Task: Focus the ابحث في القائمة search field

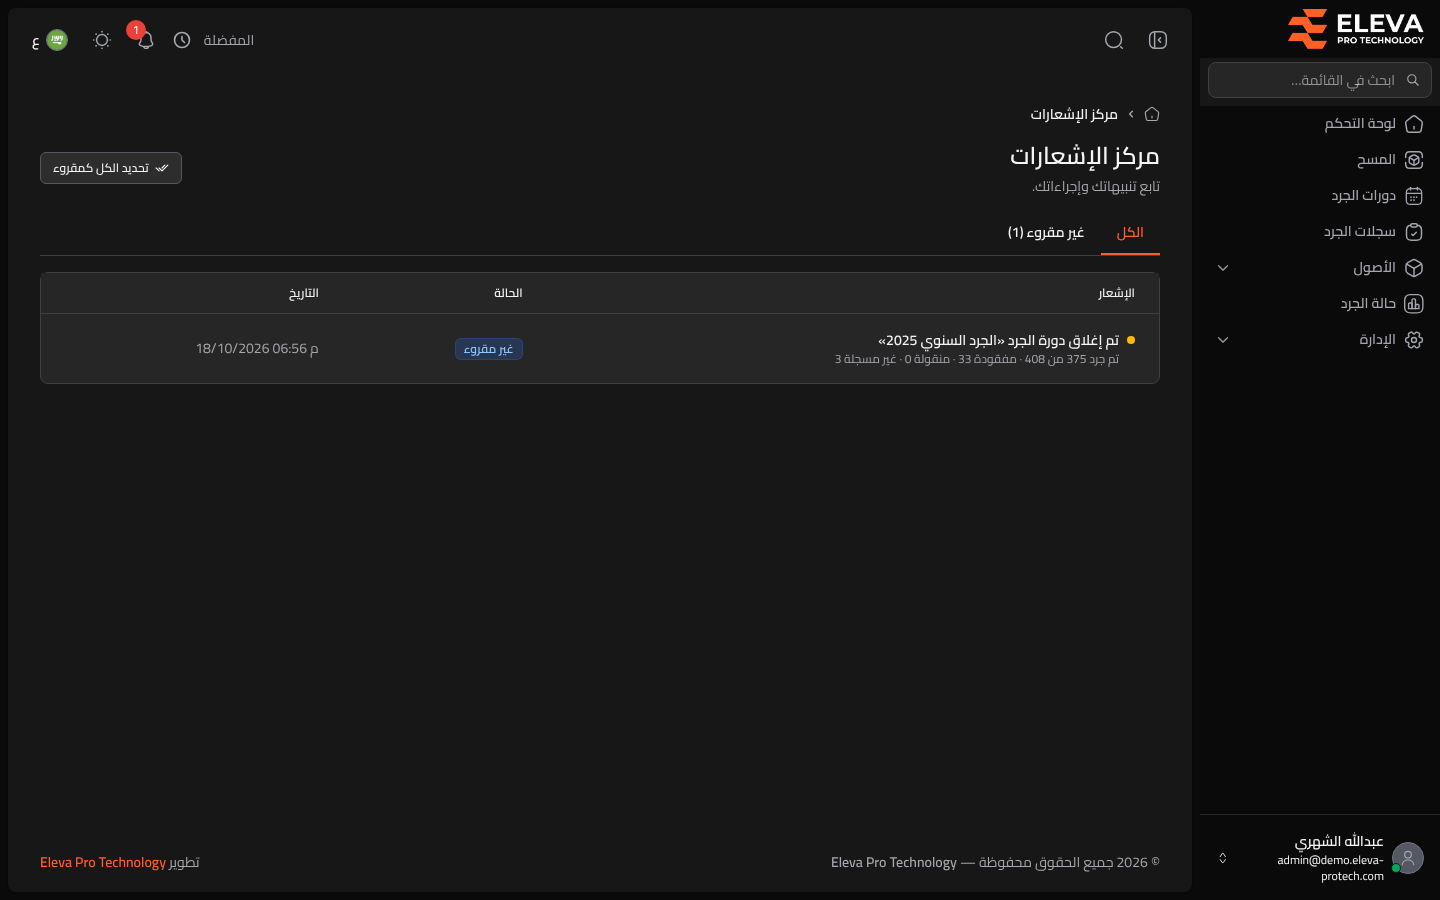Action: pos(1320,80)
